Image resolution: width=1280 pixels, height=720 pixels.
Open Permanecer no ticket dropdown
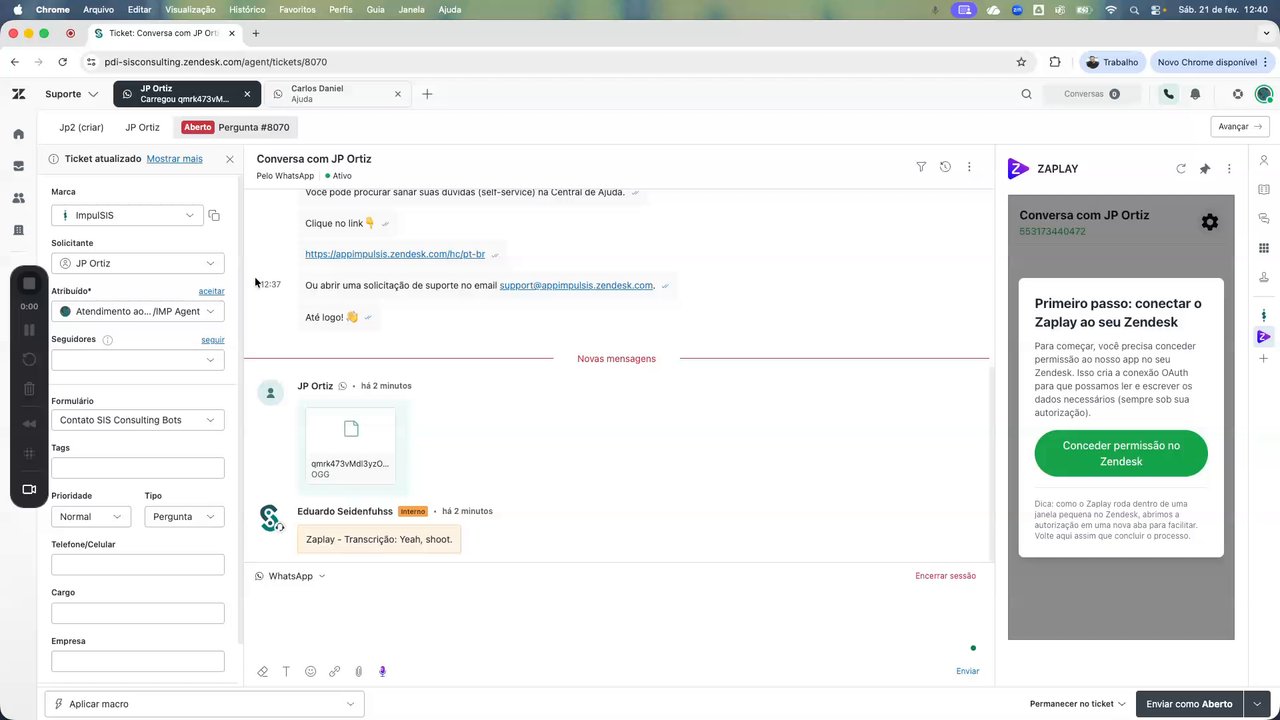click(1078, 704)
